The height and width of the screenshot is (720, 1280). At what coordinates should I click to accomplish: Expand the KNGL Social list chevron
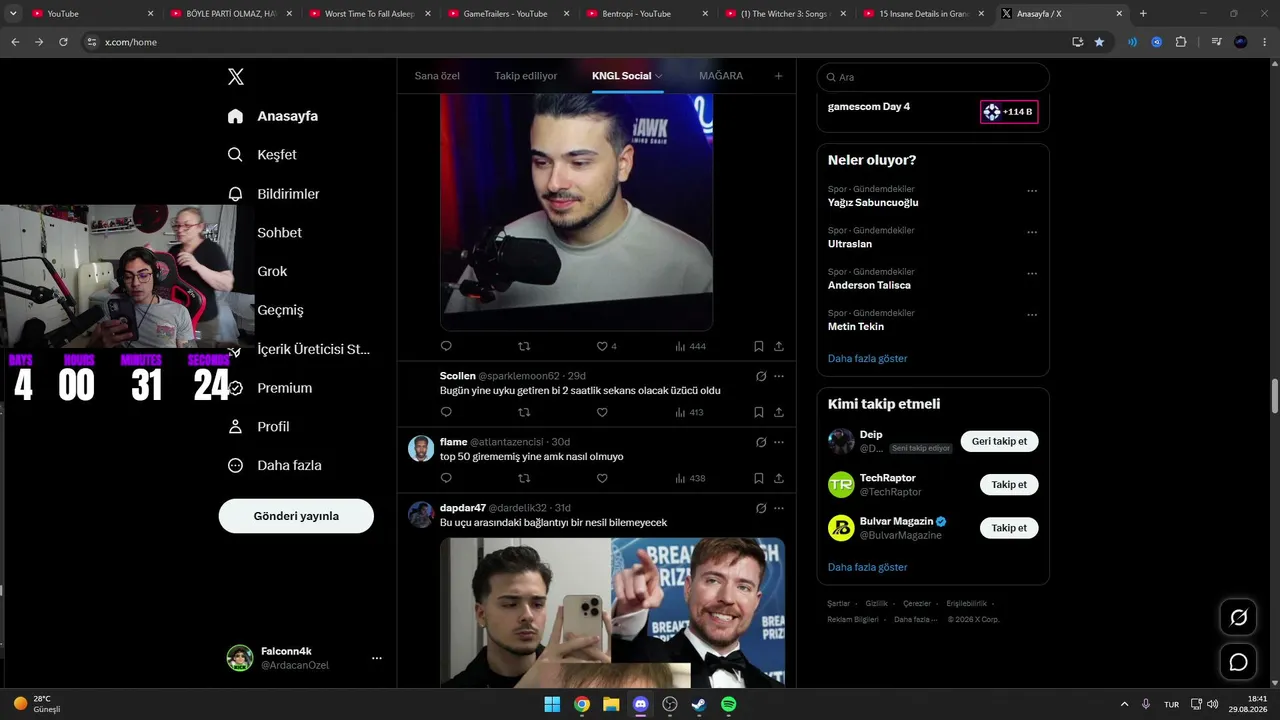pos(659,76)
